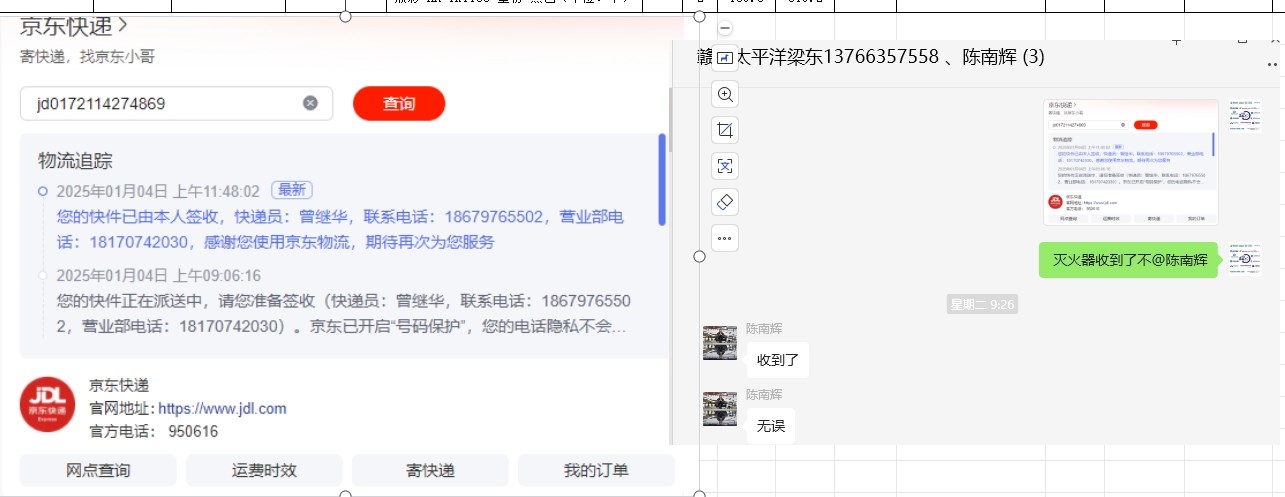Viewport: 1285px width, 497px height.
Task: Click sender avatar beside the screenshot message
Action: 1245,116
